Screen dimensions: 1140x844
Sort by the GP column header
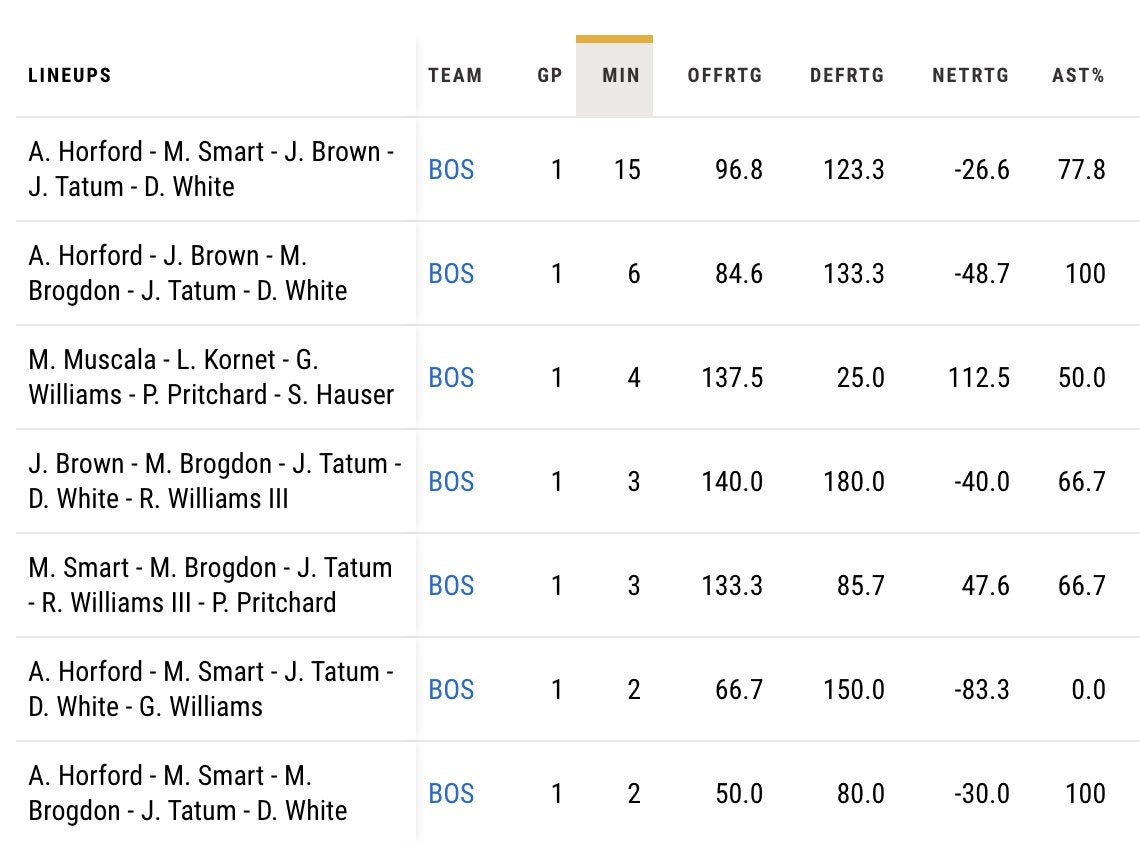click(x=550, y=75)
